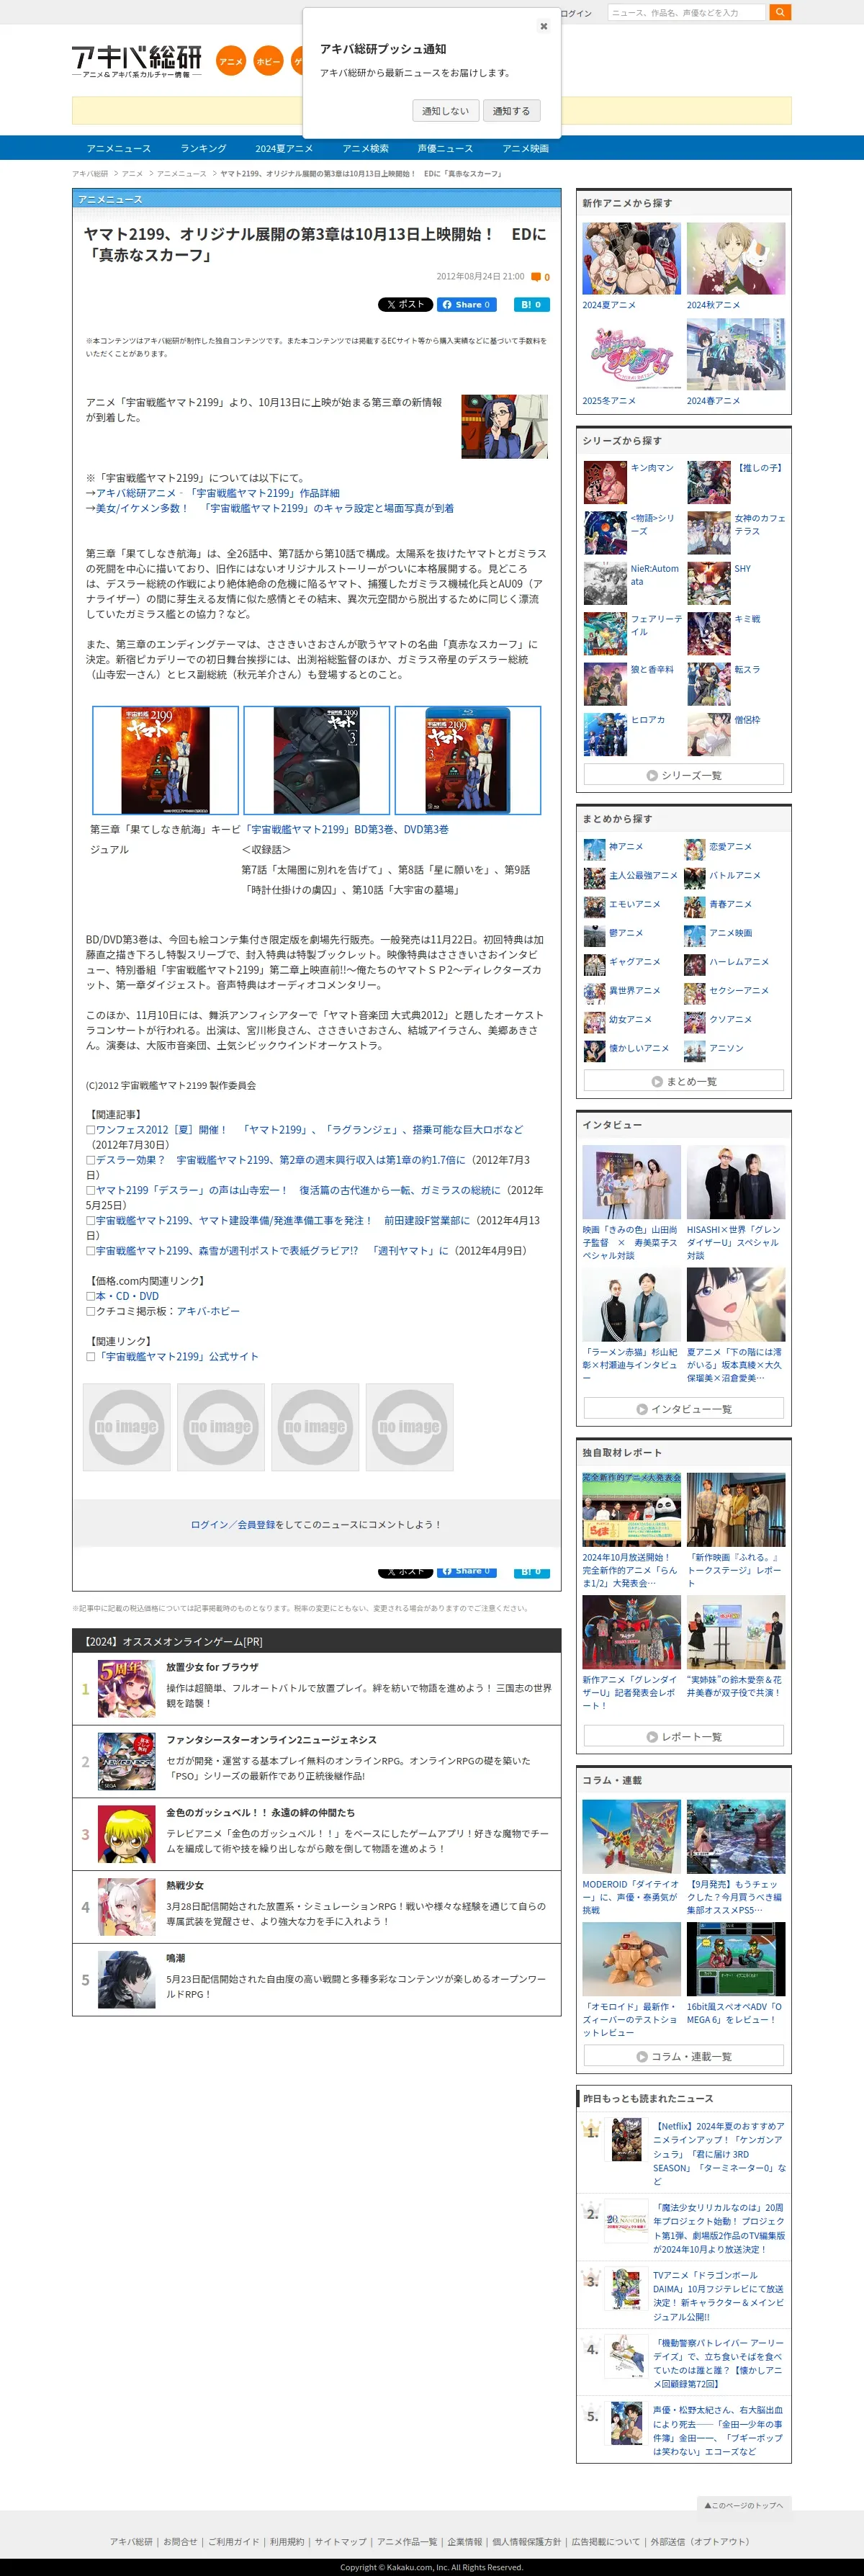Open the 声優ニュース nav tab
The height and width of the screenshot is (2576, 864).
(x=445, y=148)
